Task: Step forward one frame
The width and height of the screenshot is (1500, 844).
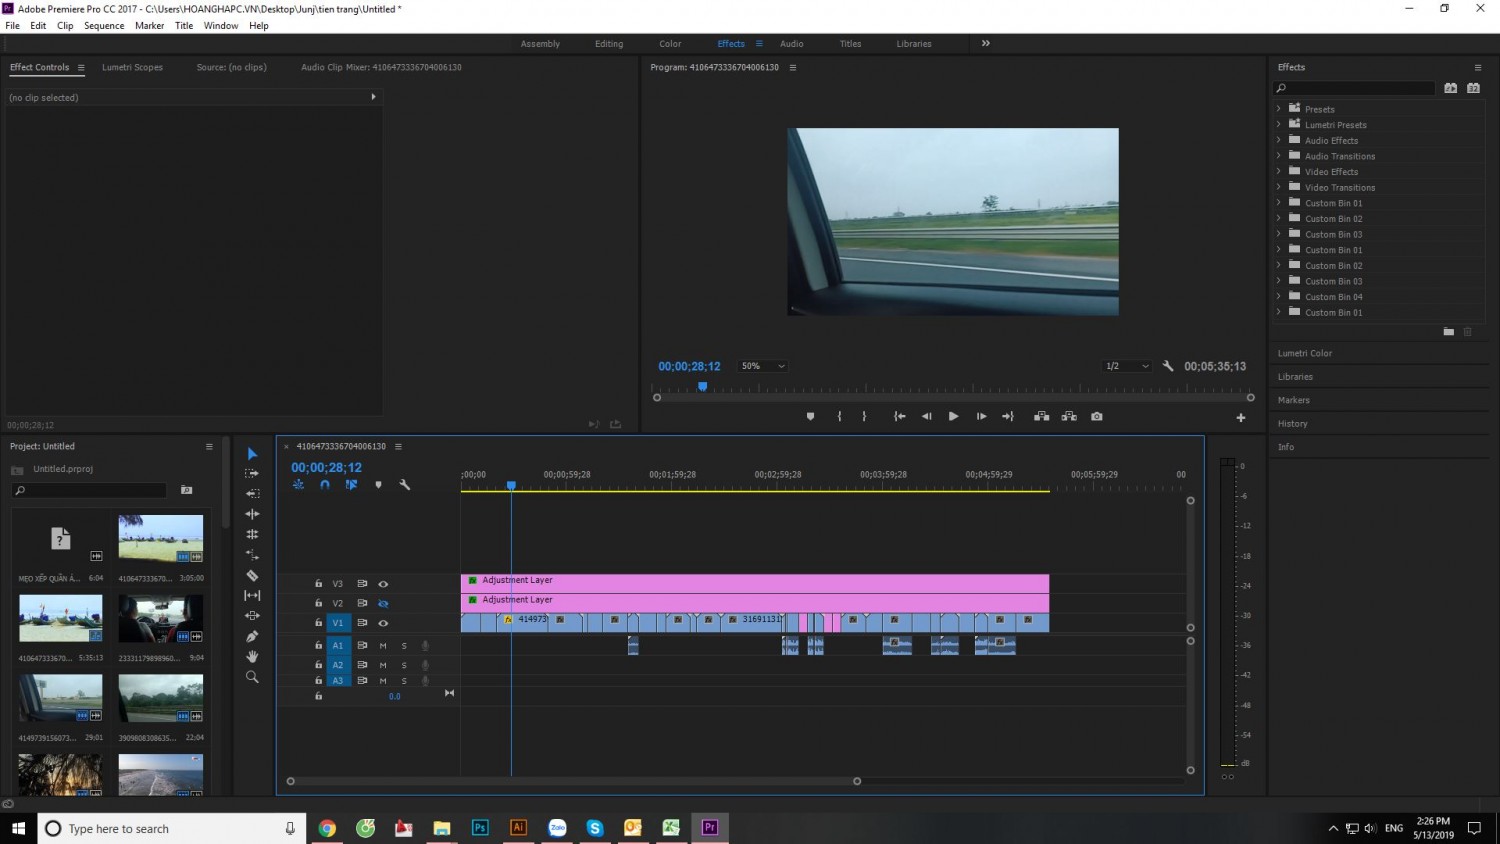Action: coord(981,416)
